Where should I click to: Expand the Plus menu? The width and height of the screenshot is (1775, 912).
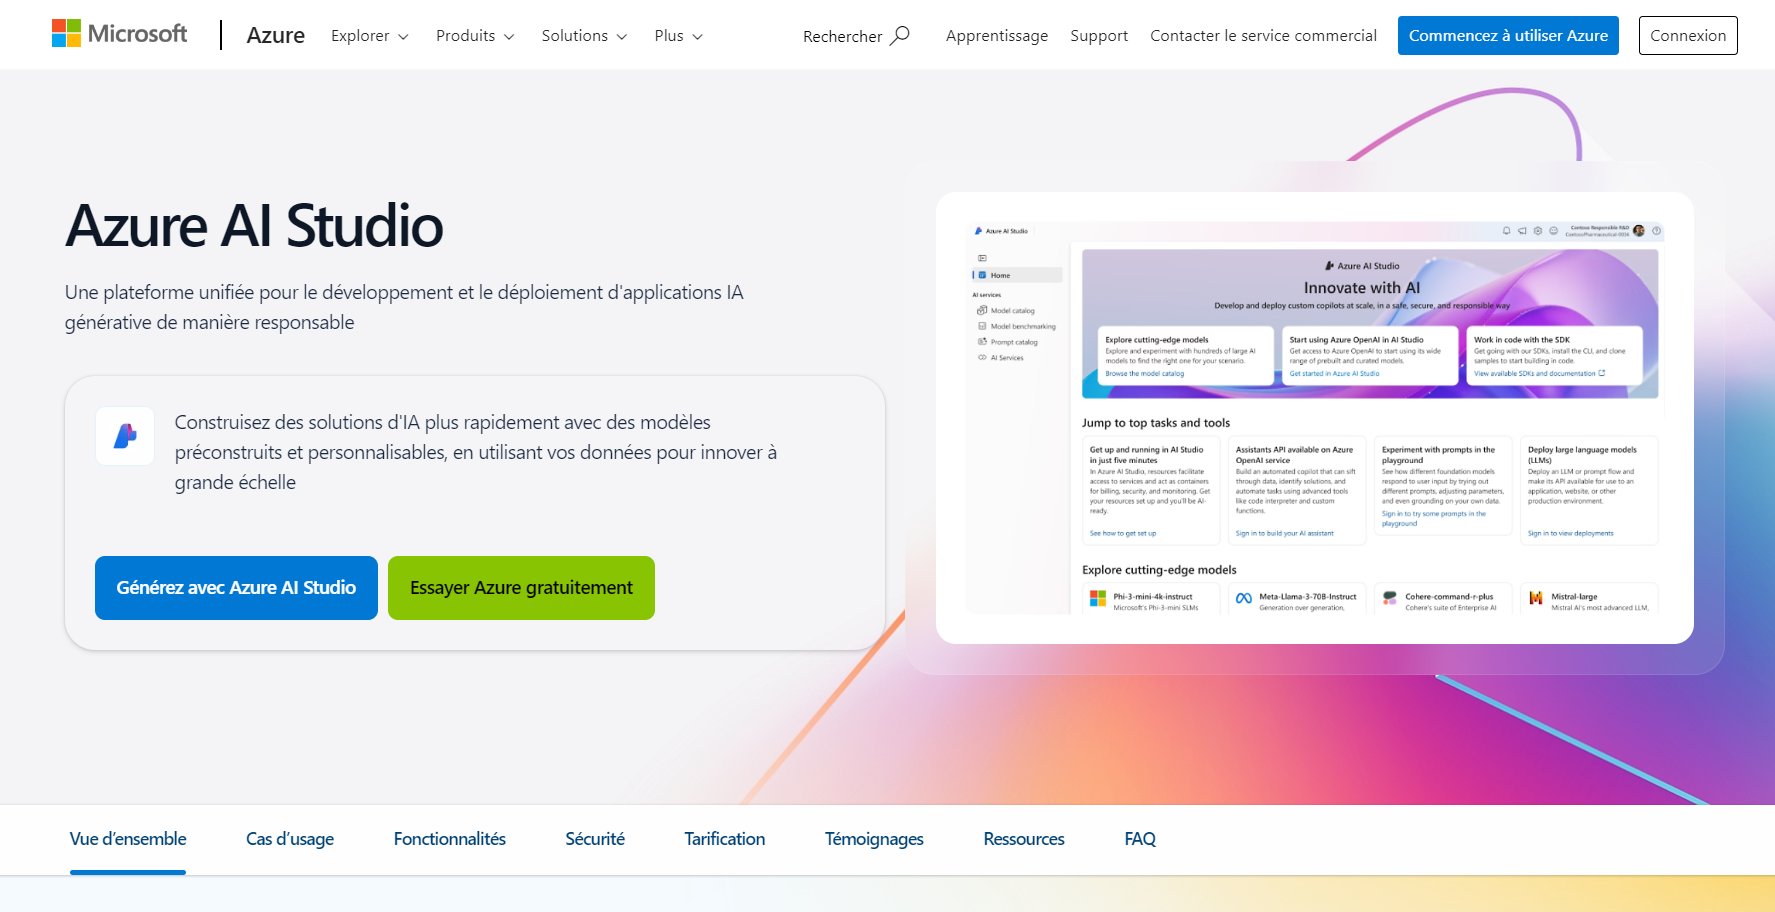pyautogui.click(x=678, y=36)
